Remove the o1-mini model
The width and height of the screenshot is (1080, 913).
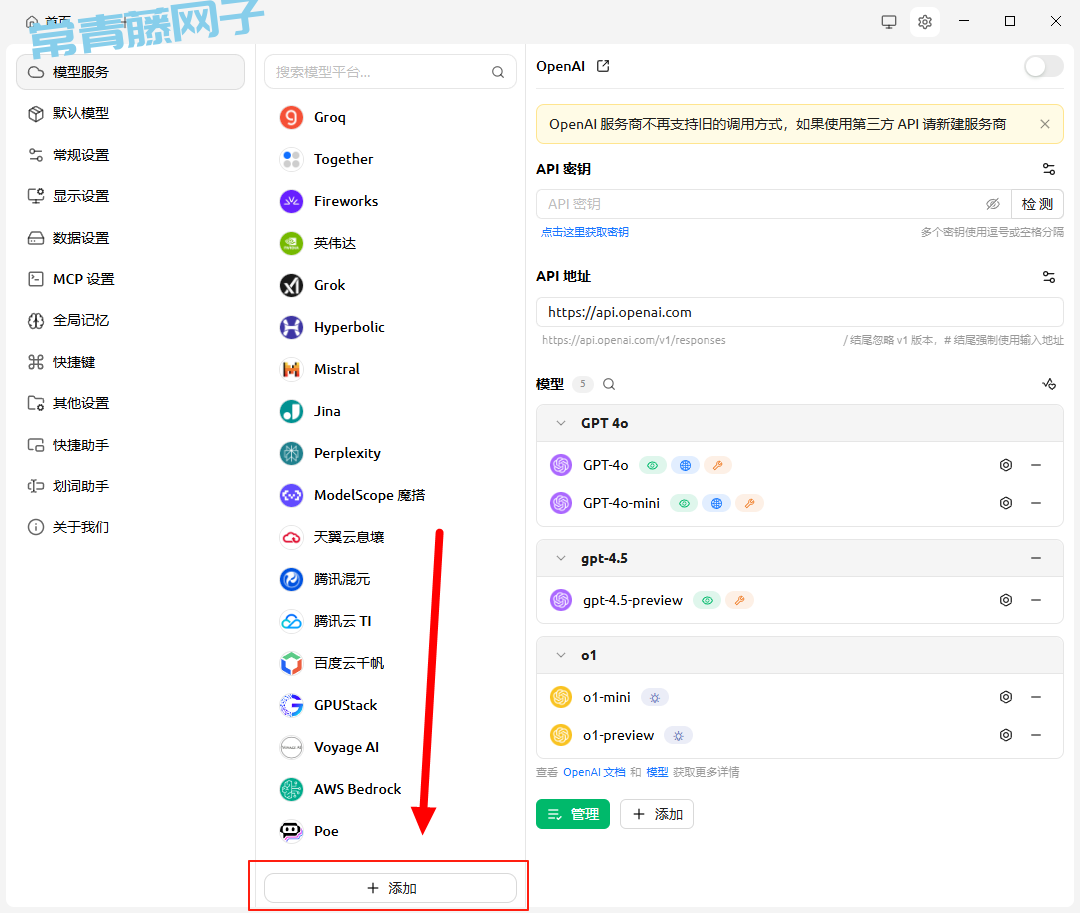point(1036,697)
